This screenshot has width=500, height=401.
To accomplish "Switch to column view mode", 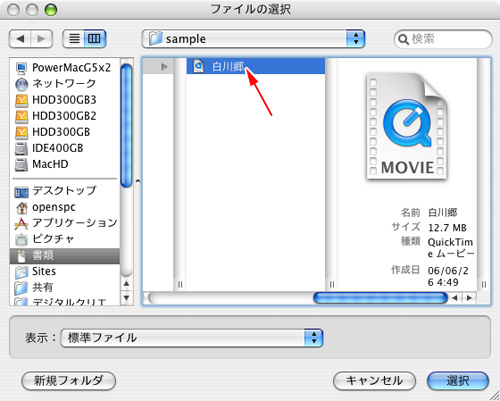I will (x=95, y=39).
